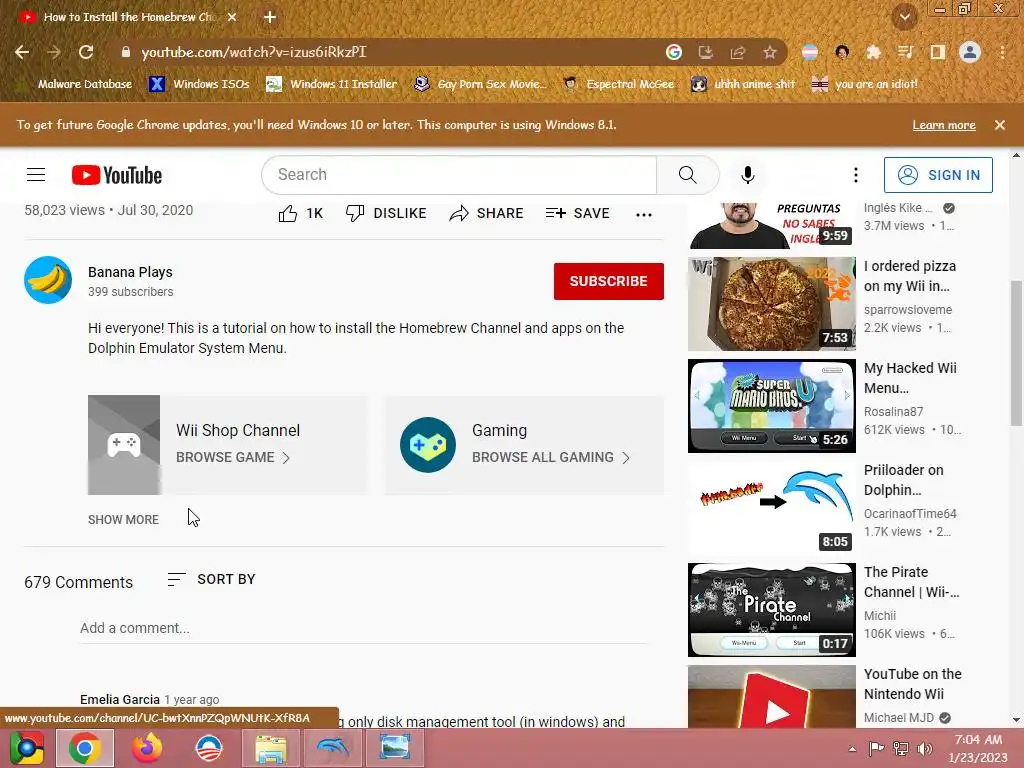Reload the YouTube page
The height and width of the screenshot is (768, 1024).
pyautogui.click(x=86, y=52)
